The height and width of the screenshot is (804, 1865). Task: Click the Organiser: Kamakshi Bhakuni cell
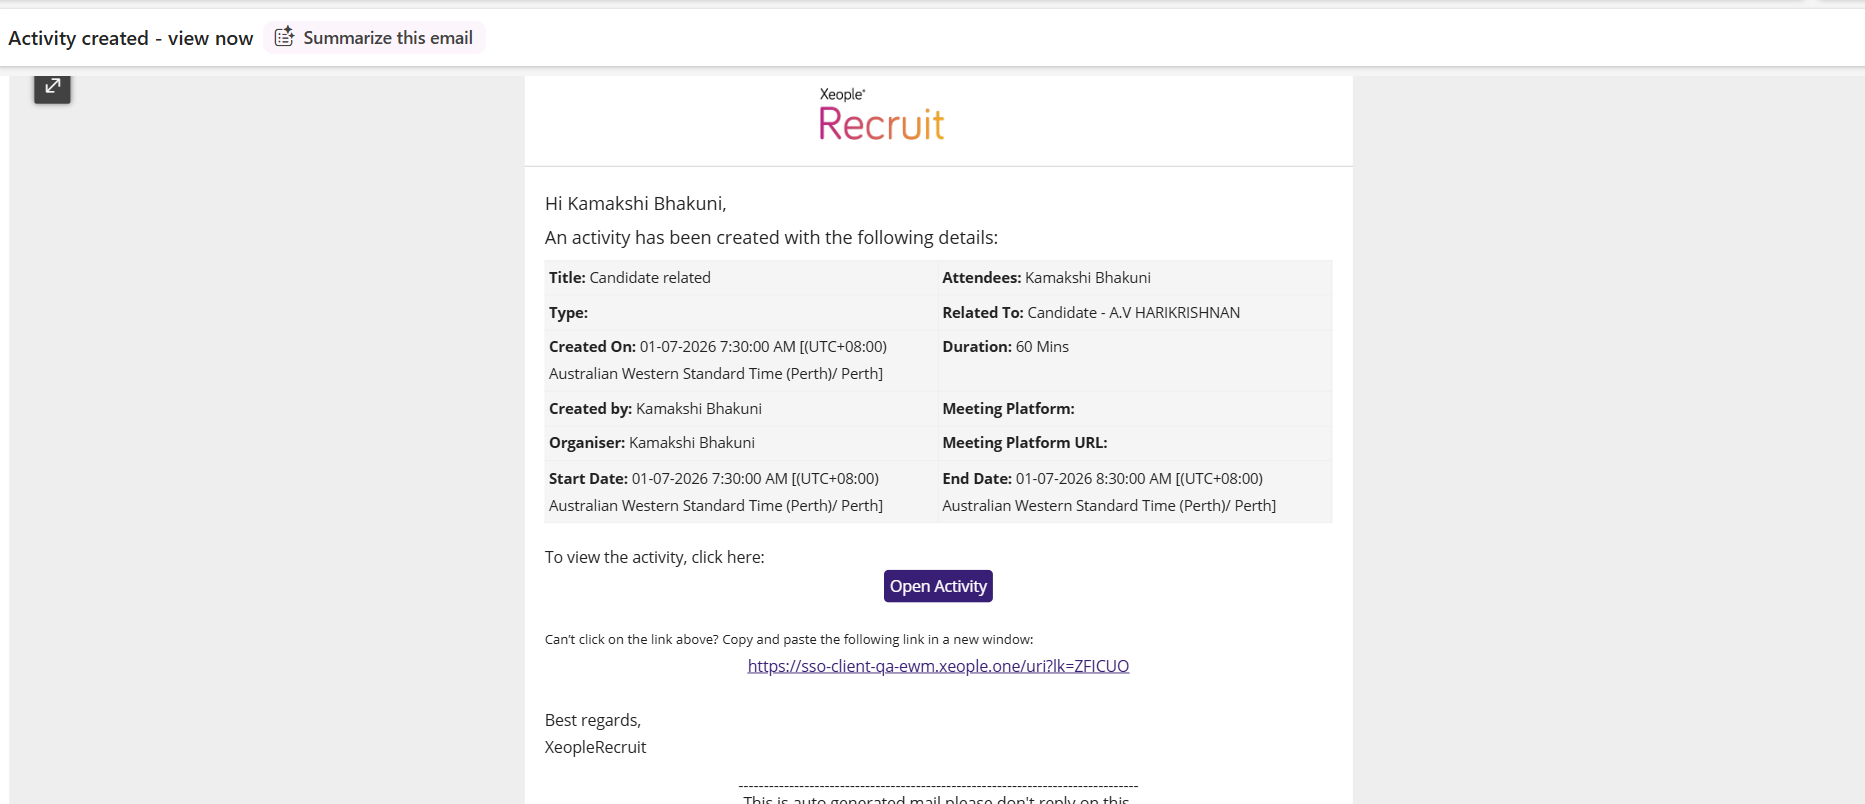741,443
